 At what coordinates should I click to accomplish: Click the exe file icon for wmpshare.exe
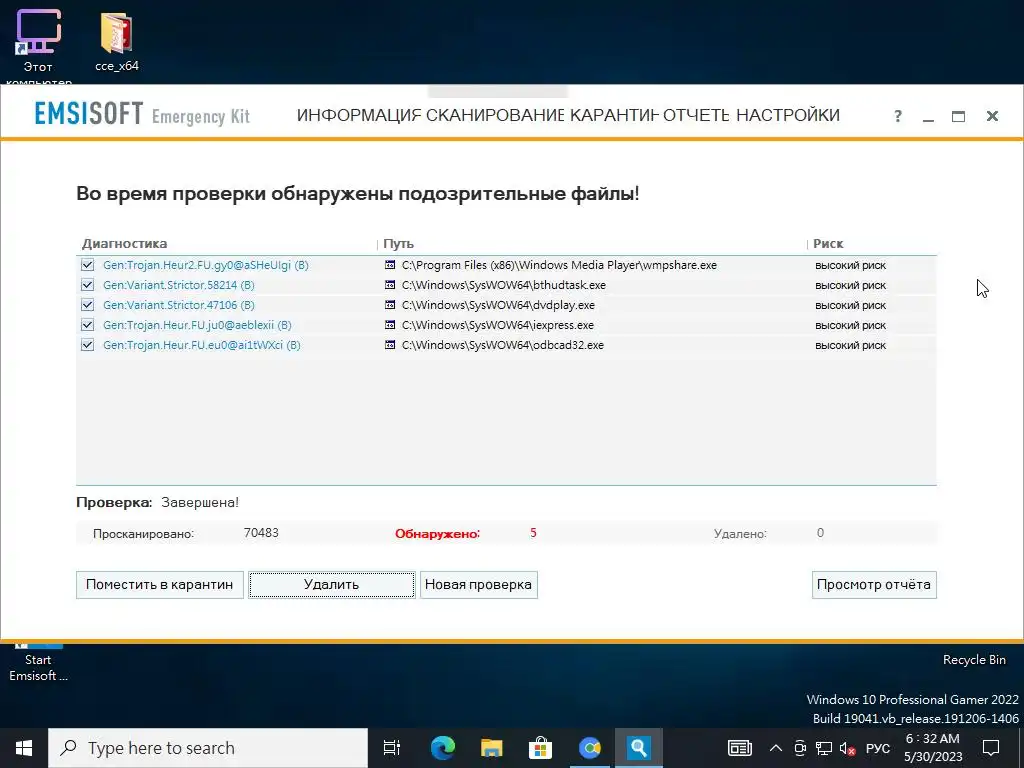point(390,265)
